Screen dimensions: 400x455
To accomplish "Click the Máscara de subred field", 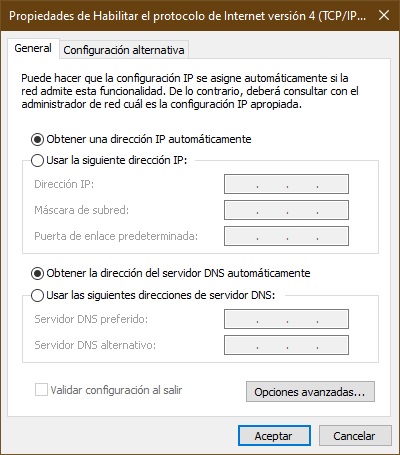I will tap(286, 210).
